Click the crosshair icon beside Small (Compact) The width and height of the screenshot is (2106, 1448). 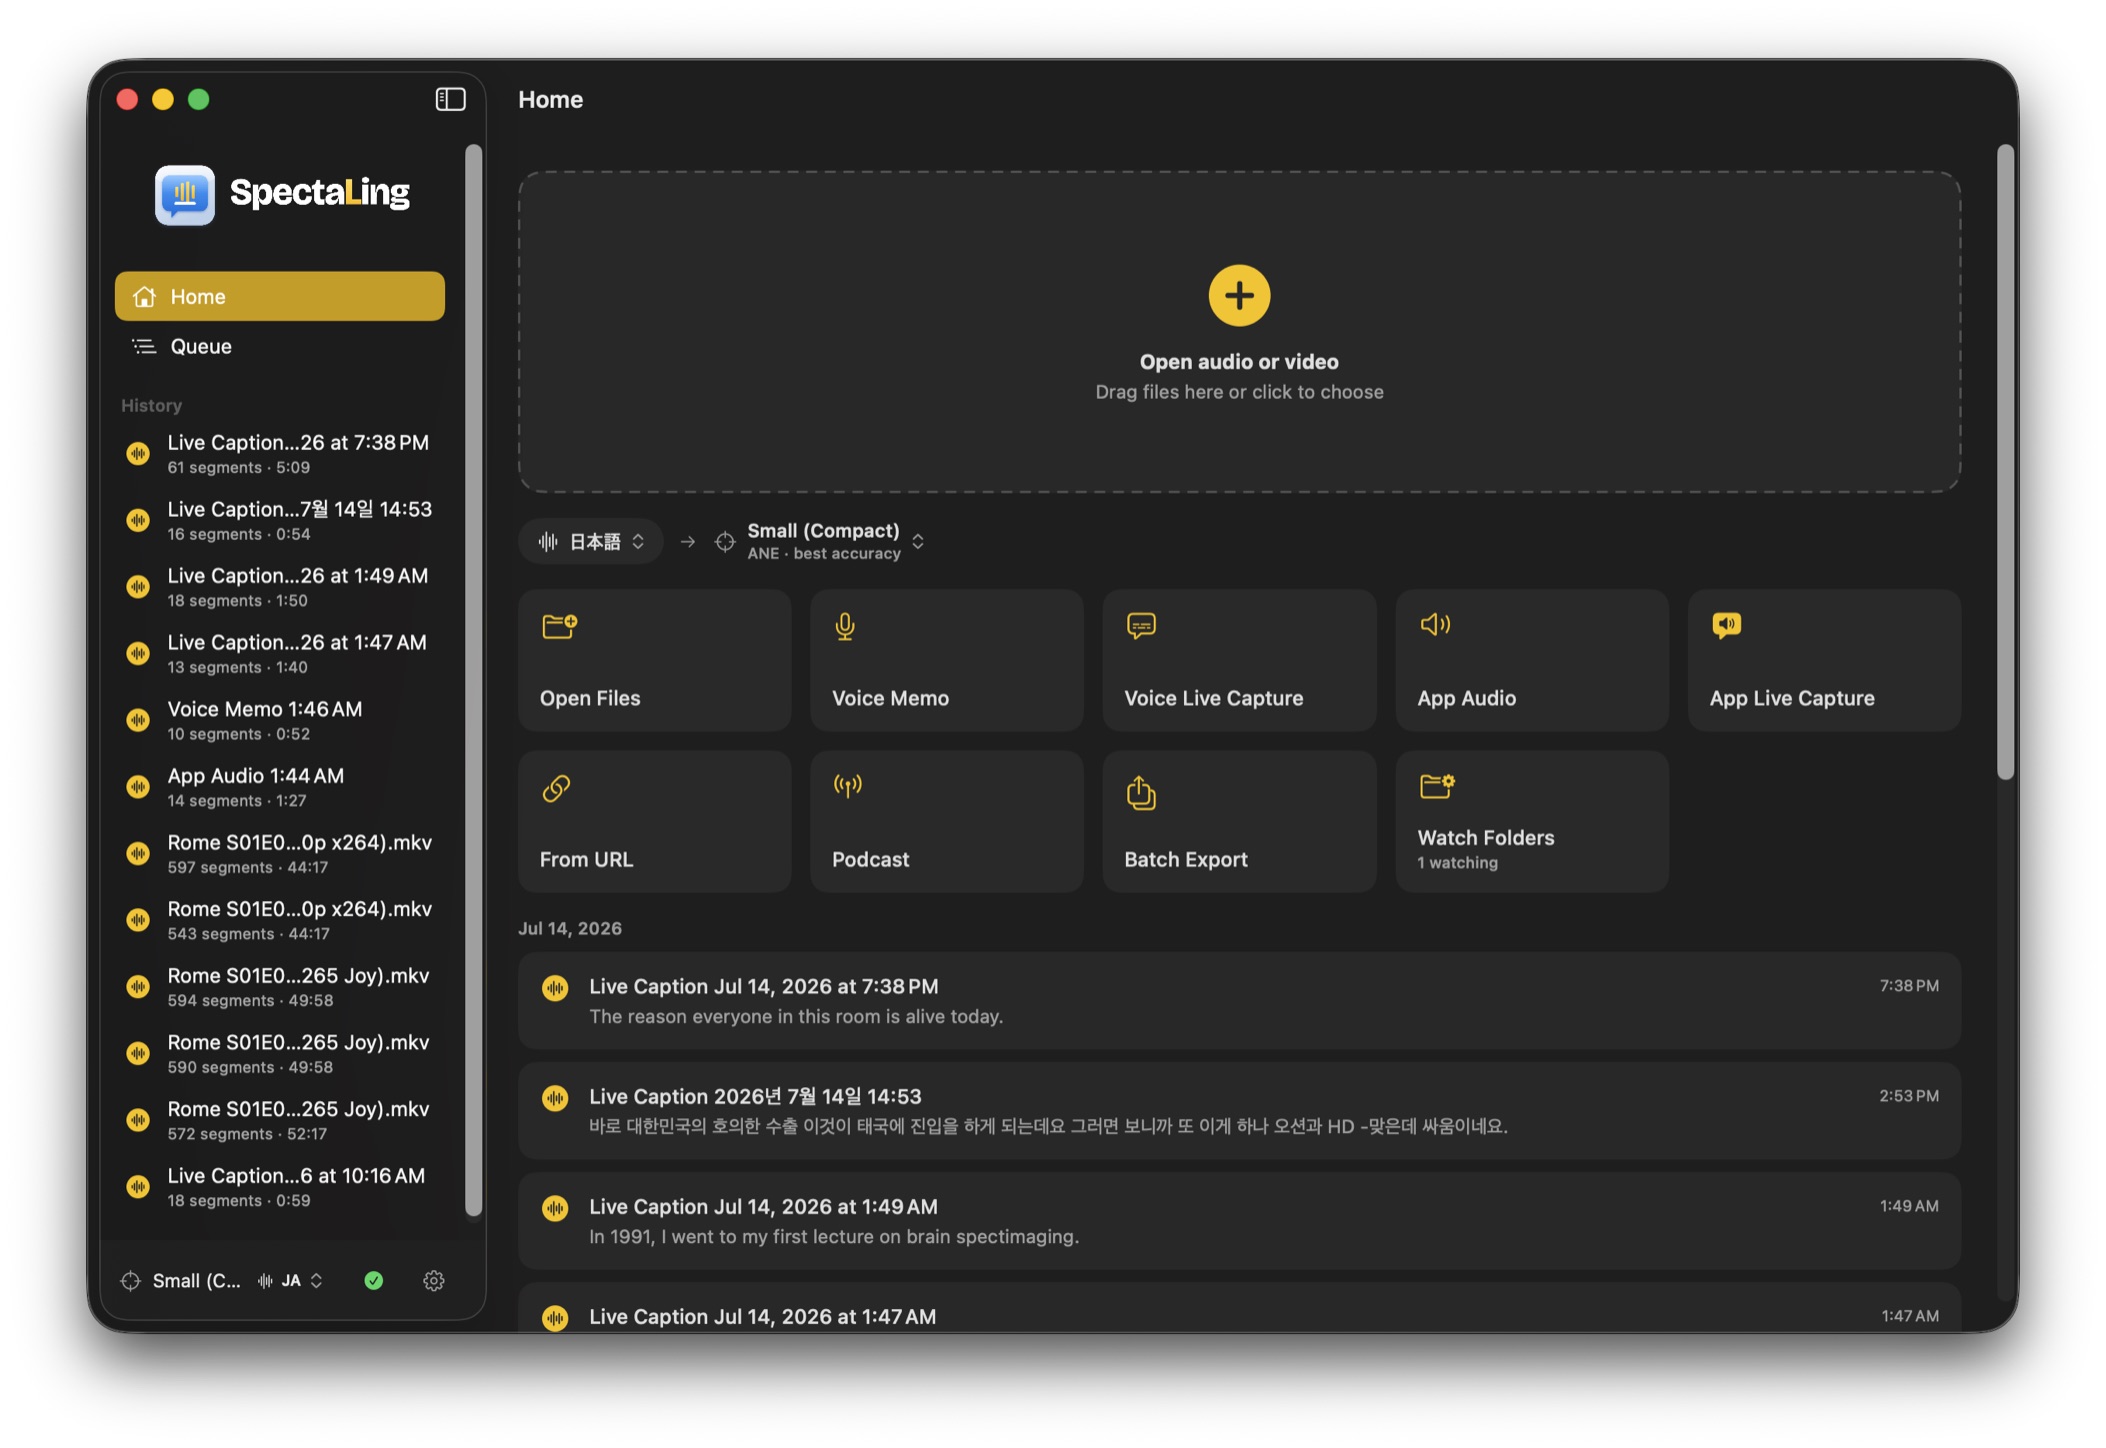[725, 541]
